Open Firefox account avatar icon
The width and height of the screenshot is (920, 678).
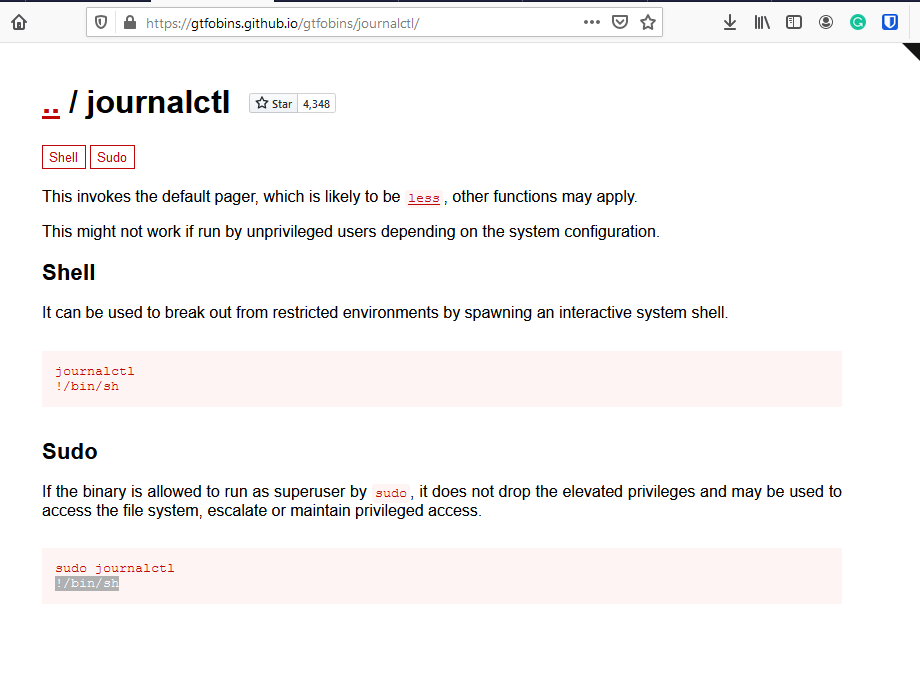coord(826,22)
